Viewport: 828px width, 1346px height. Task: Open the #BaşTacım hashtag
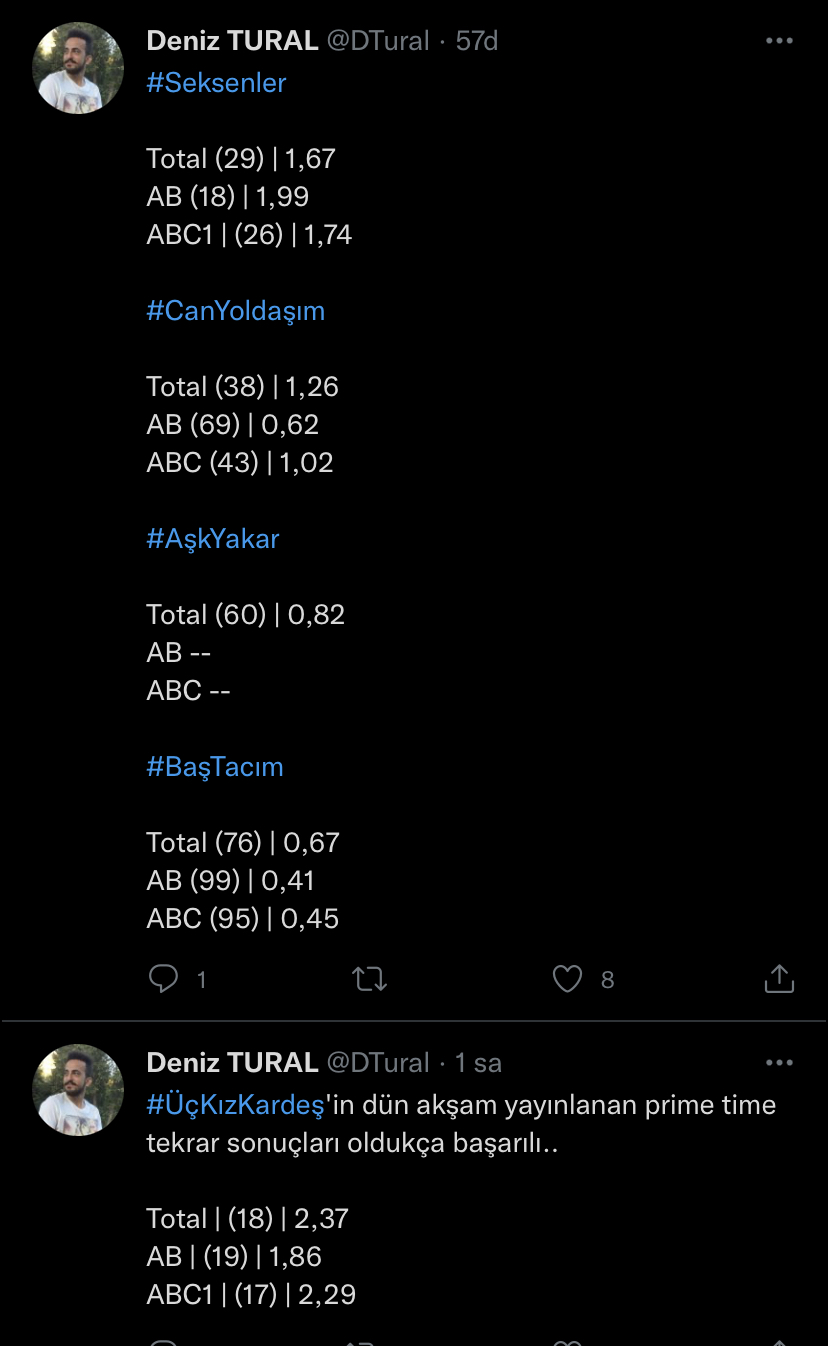coord(215,767)
